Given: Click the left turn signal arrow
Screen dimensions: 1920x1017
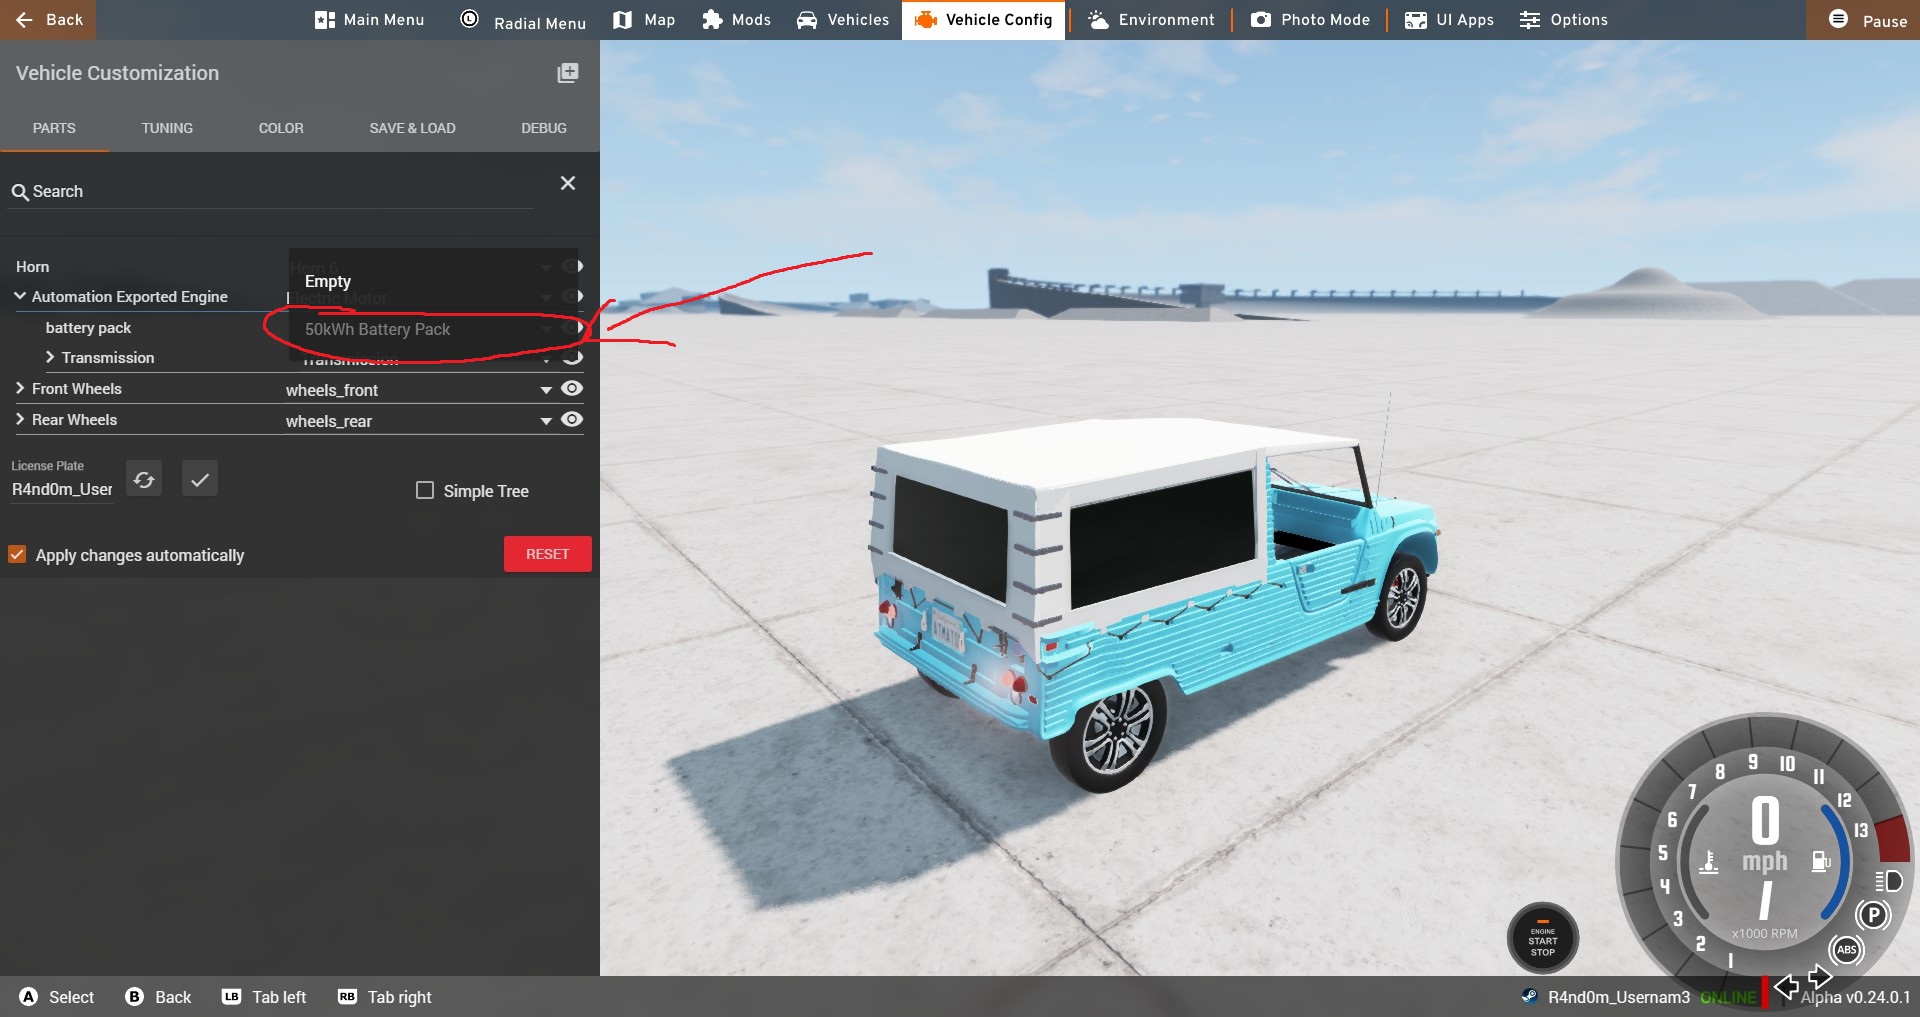Looking at the screenshot, I should [1786, 988].
